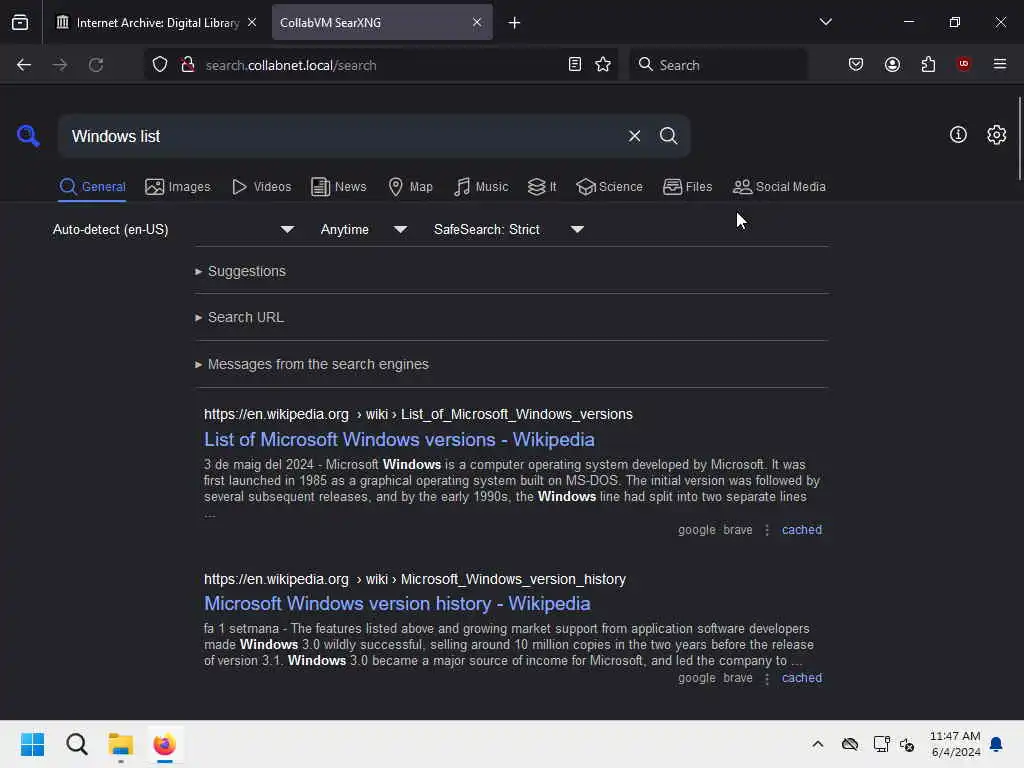Open recent browsing Firefox View icon
This screenshot has width=1024, height=768.
(20, 22)
